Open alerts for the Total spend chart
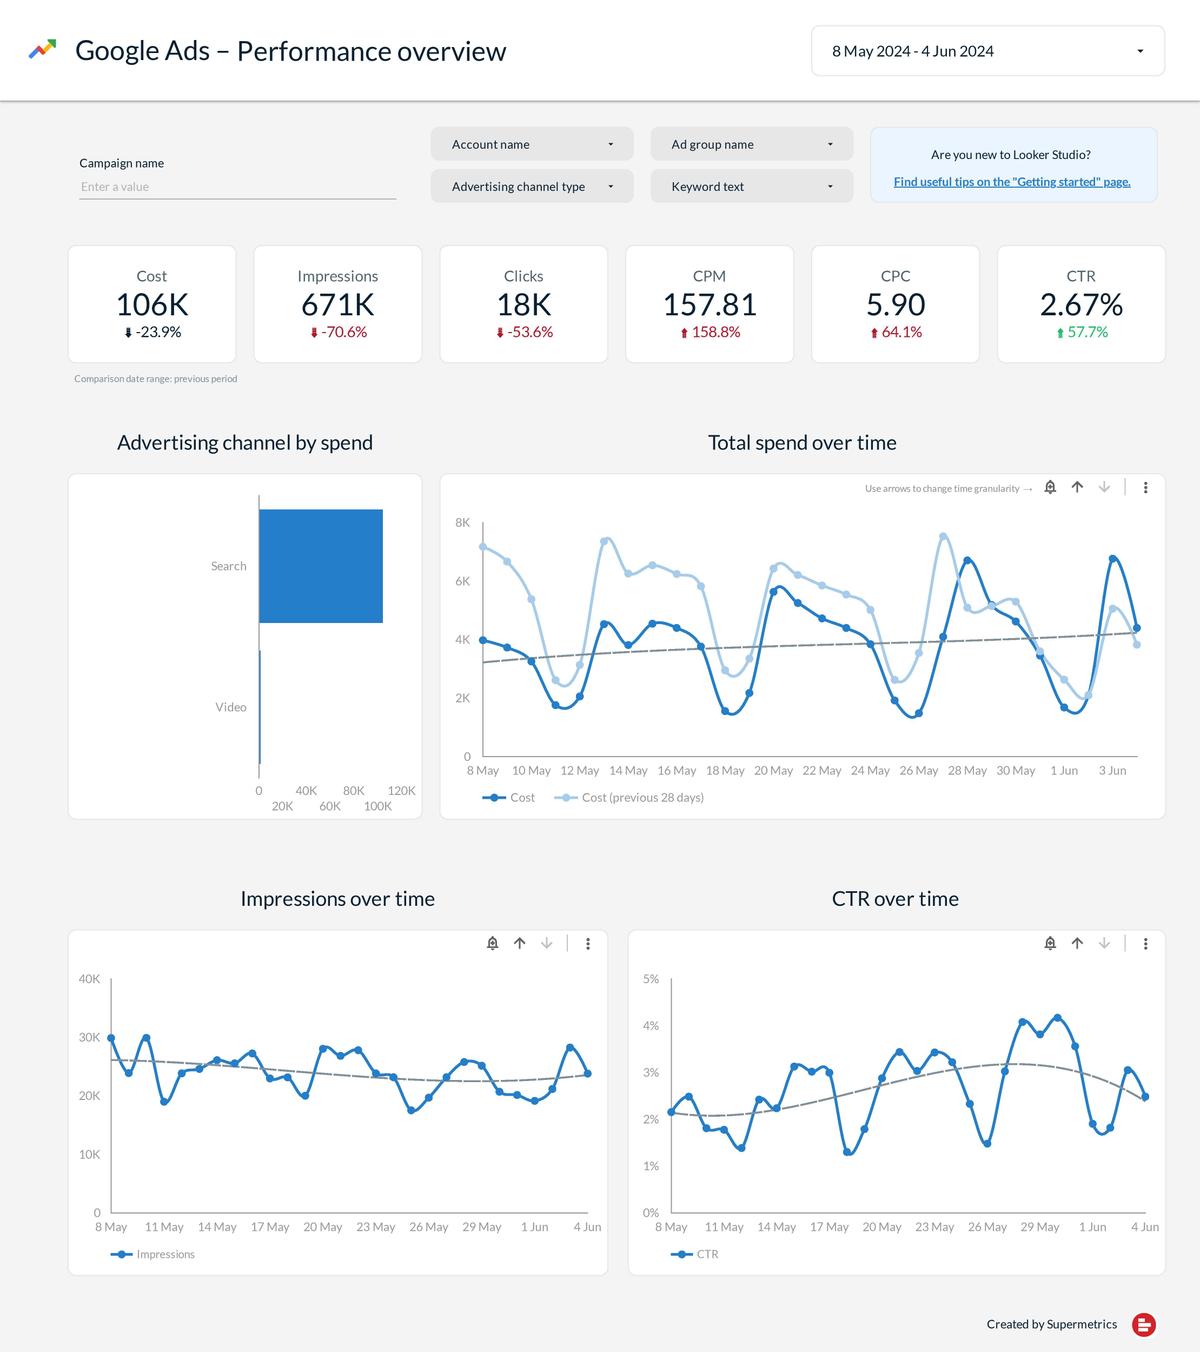The width and height of the screenshot is (1200, 1352). (x=1049, y=488)
